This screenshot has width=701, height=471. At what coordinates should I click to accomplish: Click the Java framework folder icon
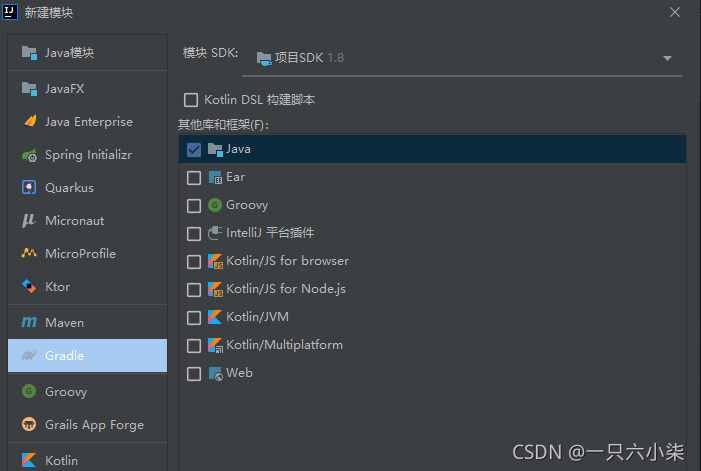click(215, 150)
